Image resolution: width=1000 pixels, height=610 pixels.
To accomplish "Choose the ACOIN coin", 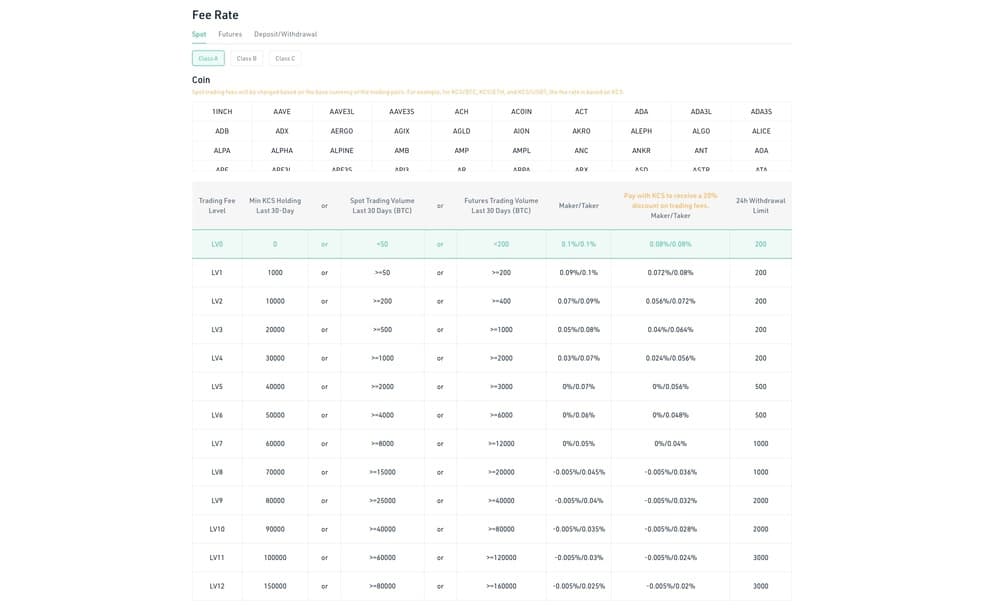I will tap(522, 112).
